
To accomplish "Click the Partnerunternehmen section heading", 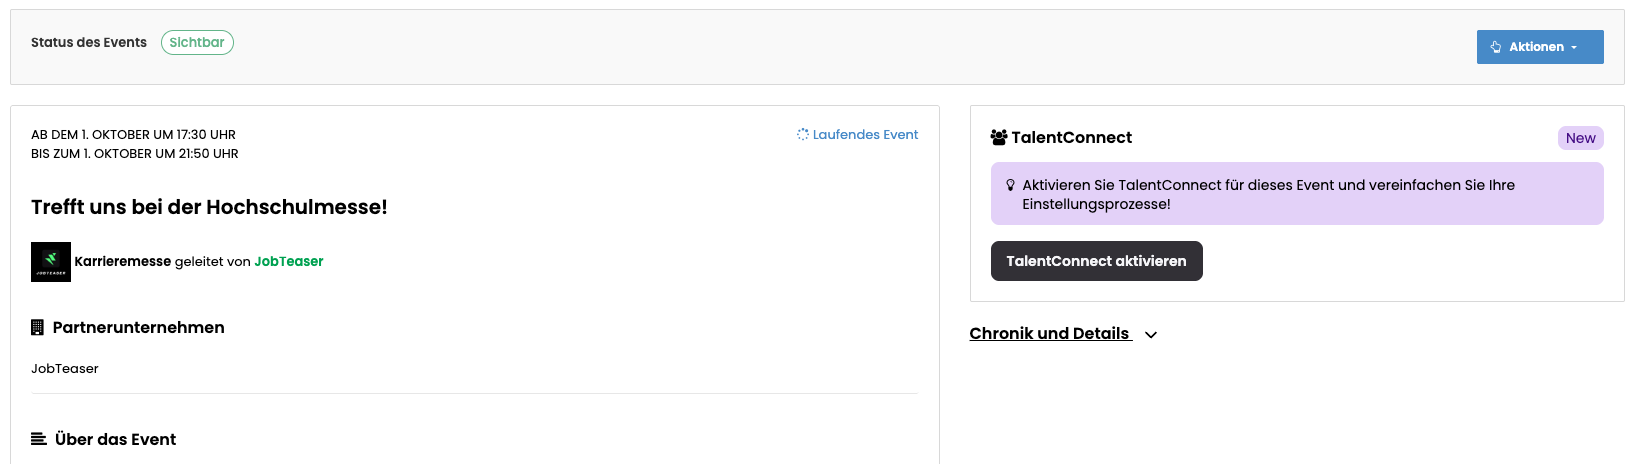I will point(138,327).
